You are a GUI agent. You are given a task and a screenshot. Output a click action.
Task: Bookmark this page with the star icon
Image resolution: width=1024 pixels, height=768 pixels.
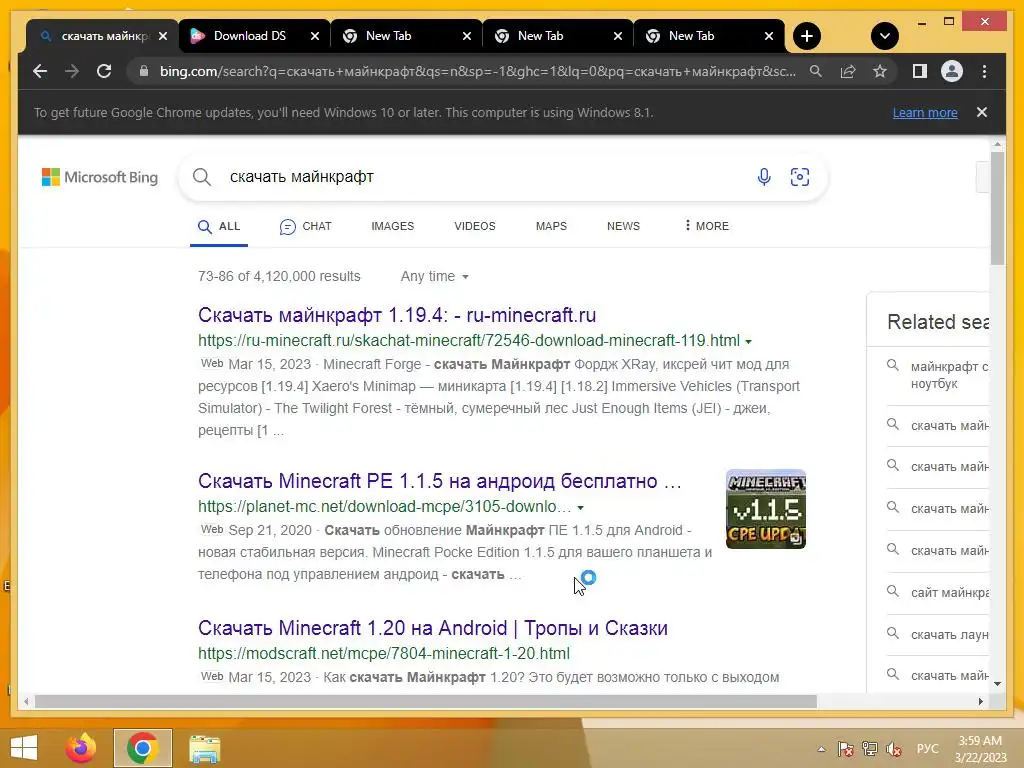(880, 71)
